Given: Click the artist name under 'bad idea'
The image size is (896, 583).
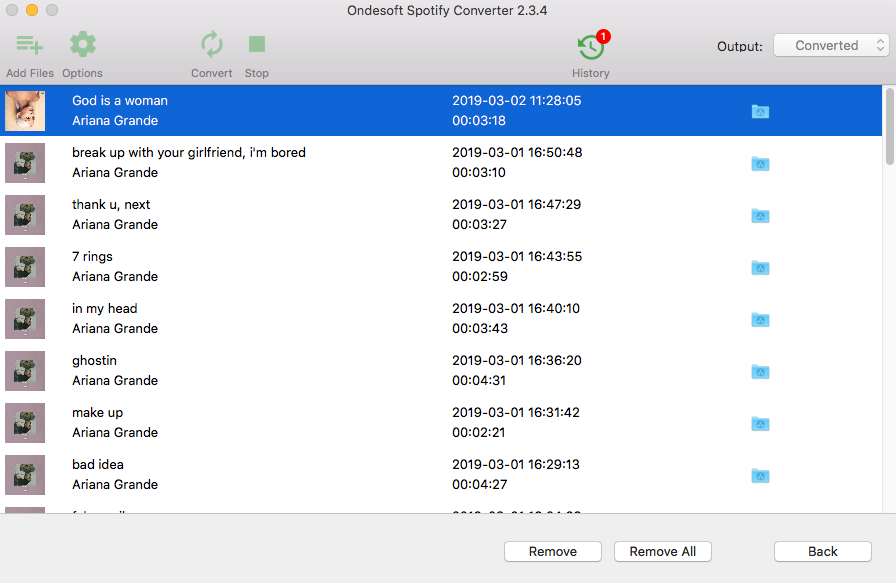Looking at the screenshot, I should tap(115, 485).
